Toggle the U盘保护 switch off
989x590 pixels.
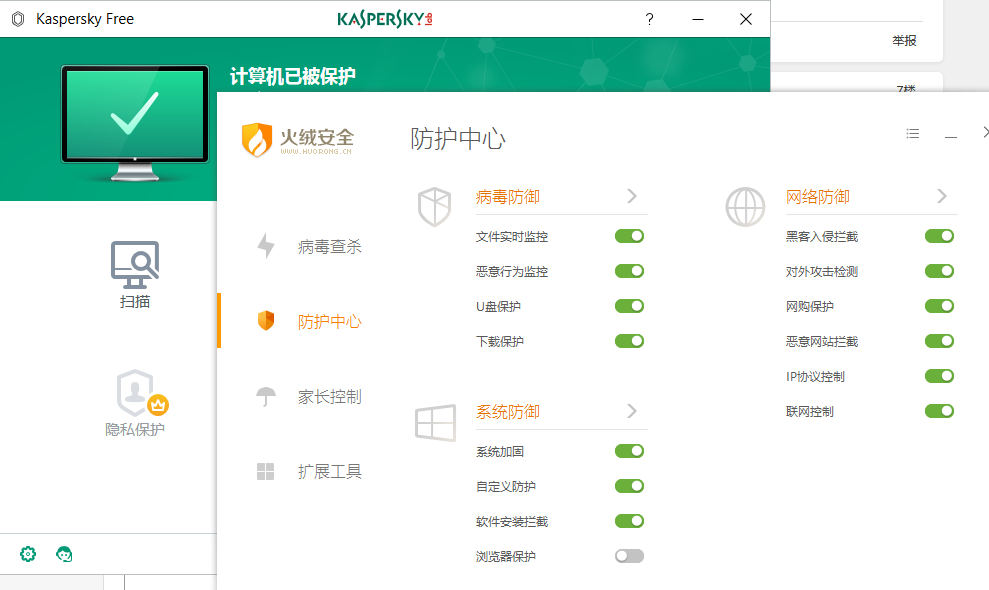click(x=629, y=307)
